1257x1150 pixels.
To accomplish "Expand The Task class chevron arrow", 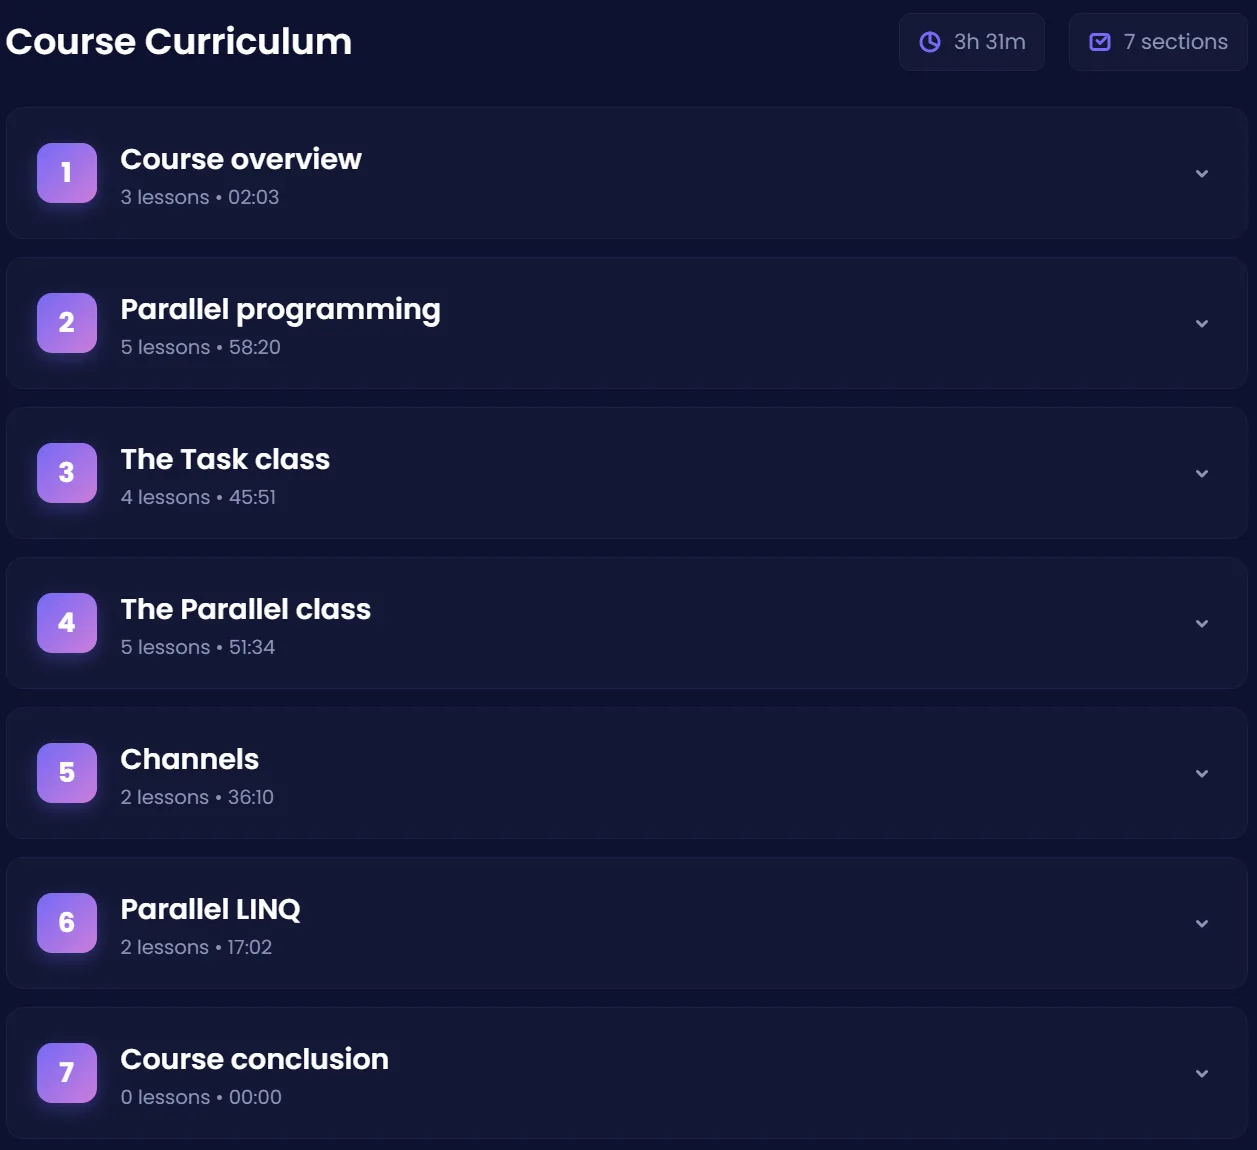I will click(x=1202, y=474).
